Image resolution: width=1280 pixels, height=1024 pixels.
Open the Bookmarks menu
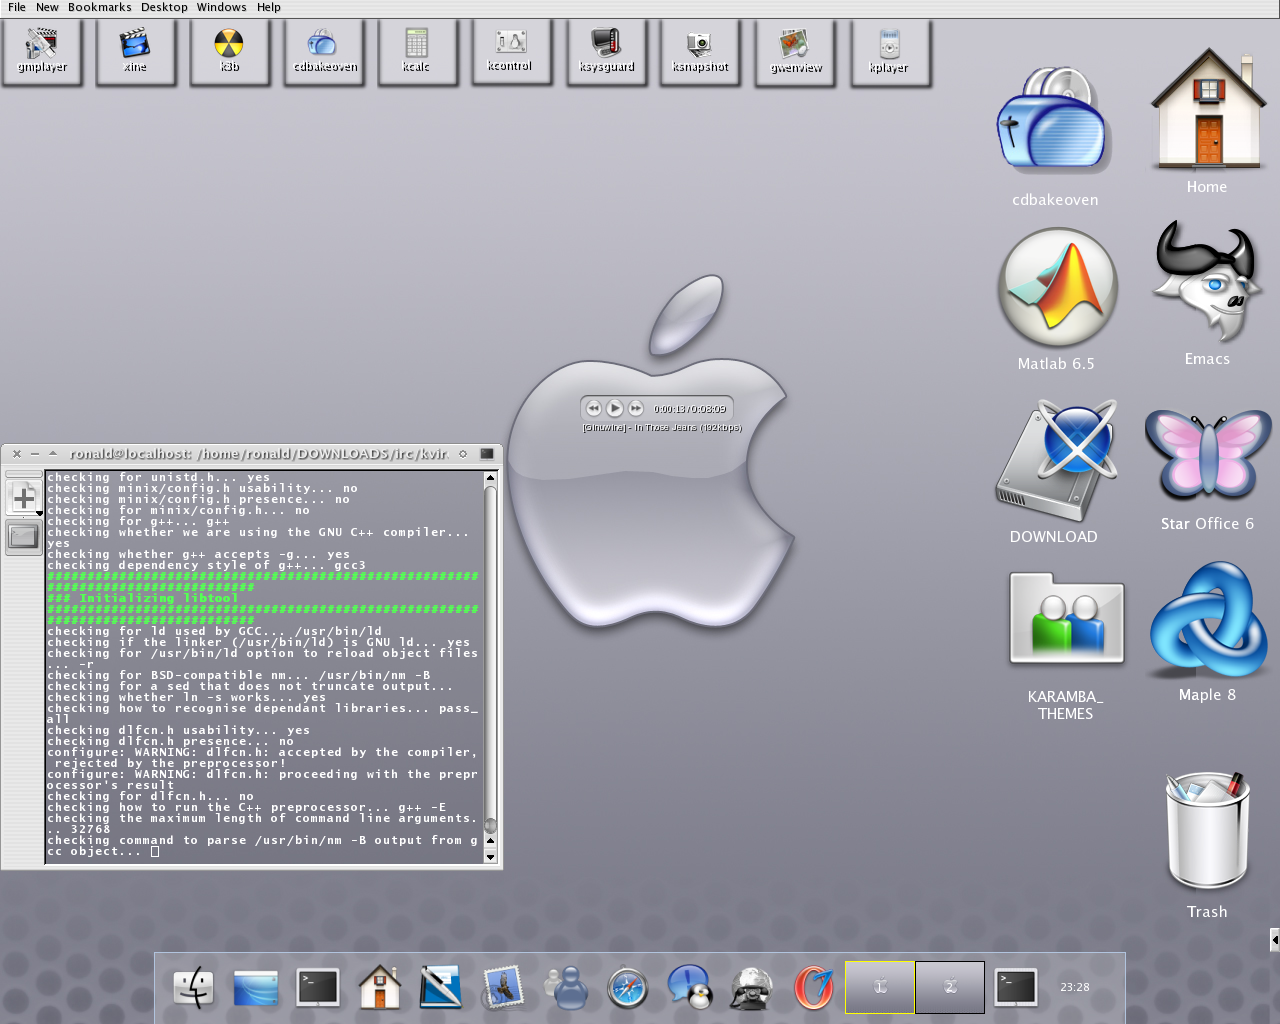pos(99,7)
